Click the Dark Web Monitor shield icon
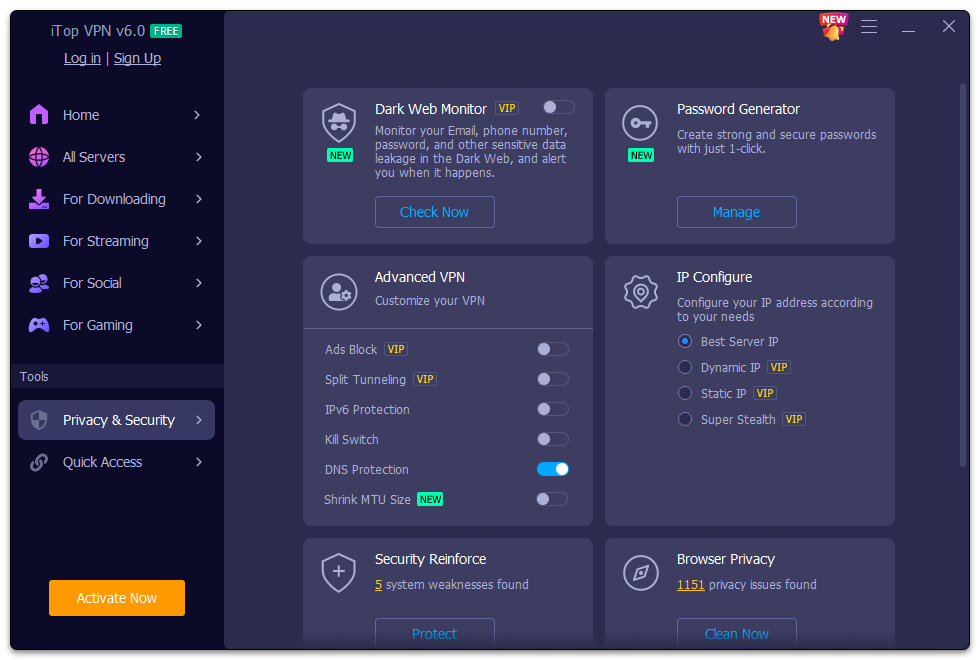Viewport: 980px width, 660px height. 339,124
